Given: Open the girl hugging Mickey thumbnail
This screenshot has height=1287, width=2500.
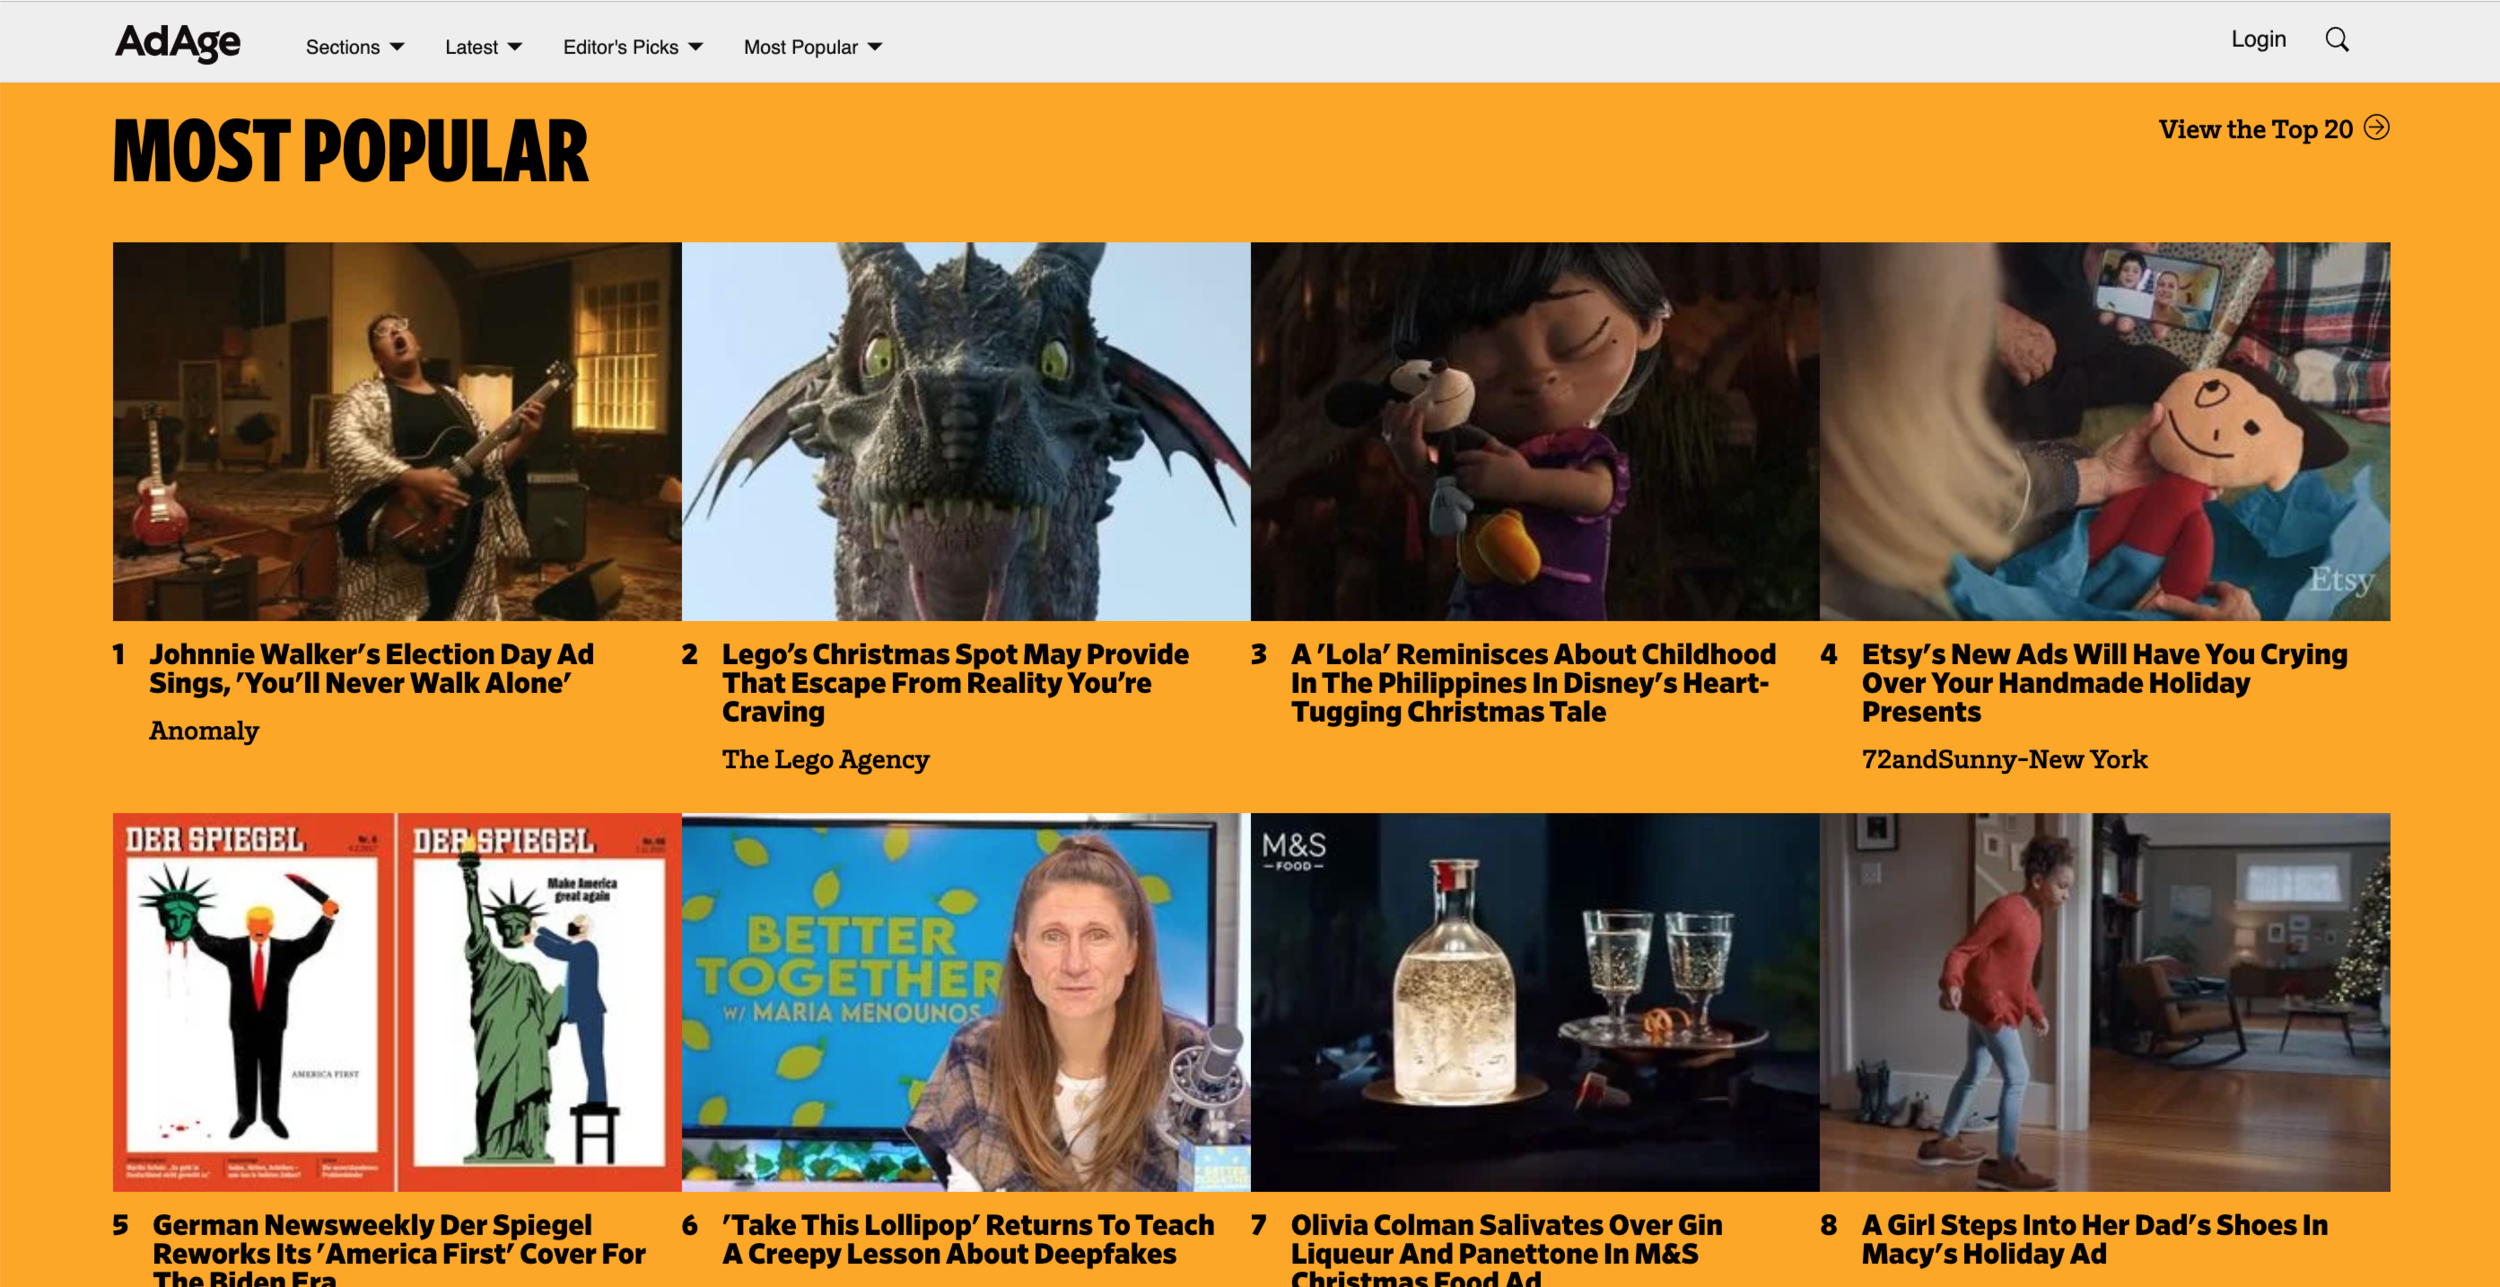Looking at the screenshot, I should pyautogui.click(x=1535, y=431).
